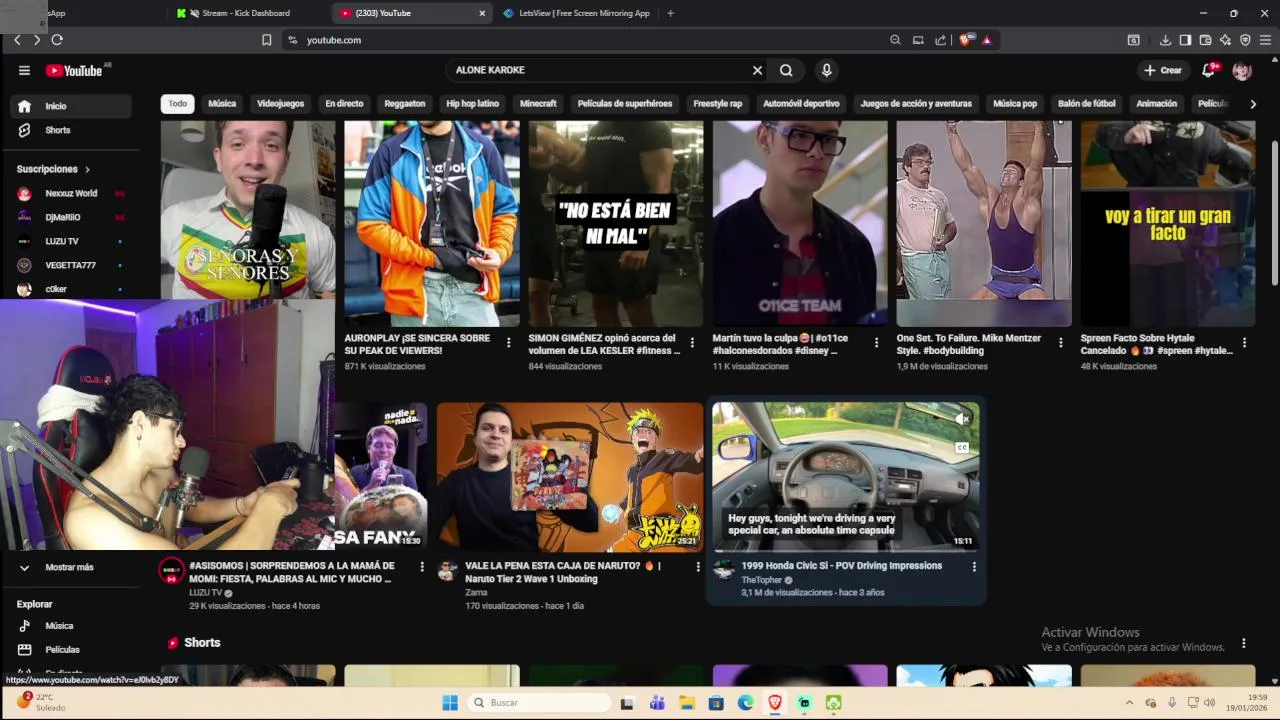Open the browser main menu icon
The width and height of the screenshot is (1280, 720).
click(1265, 40)
